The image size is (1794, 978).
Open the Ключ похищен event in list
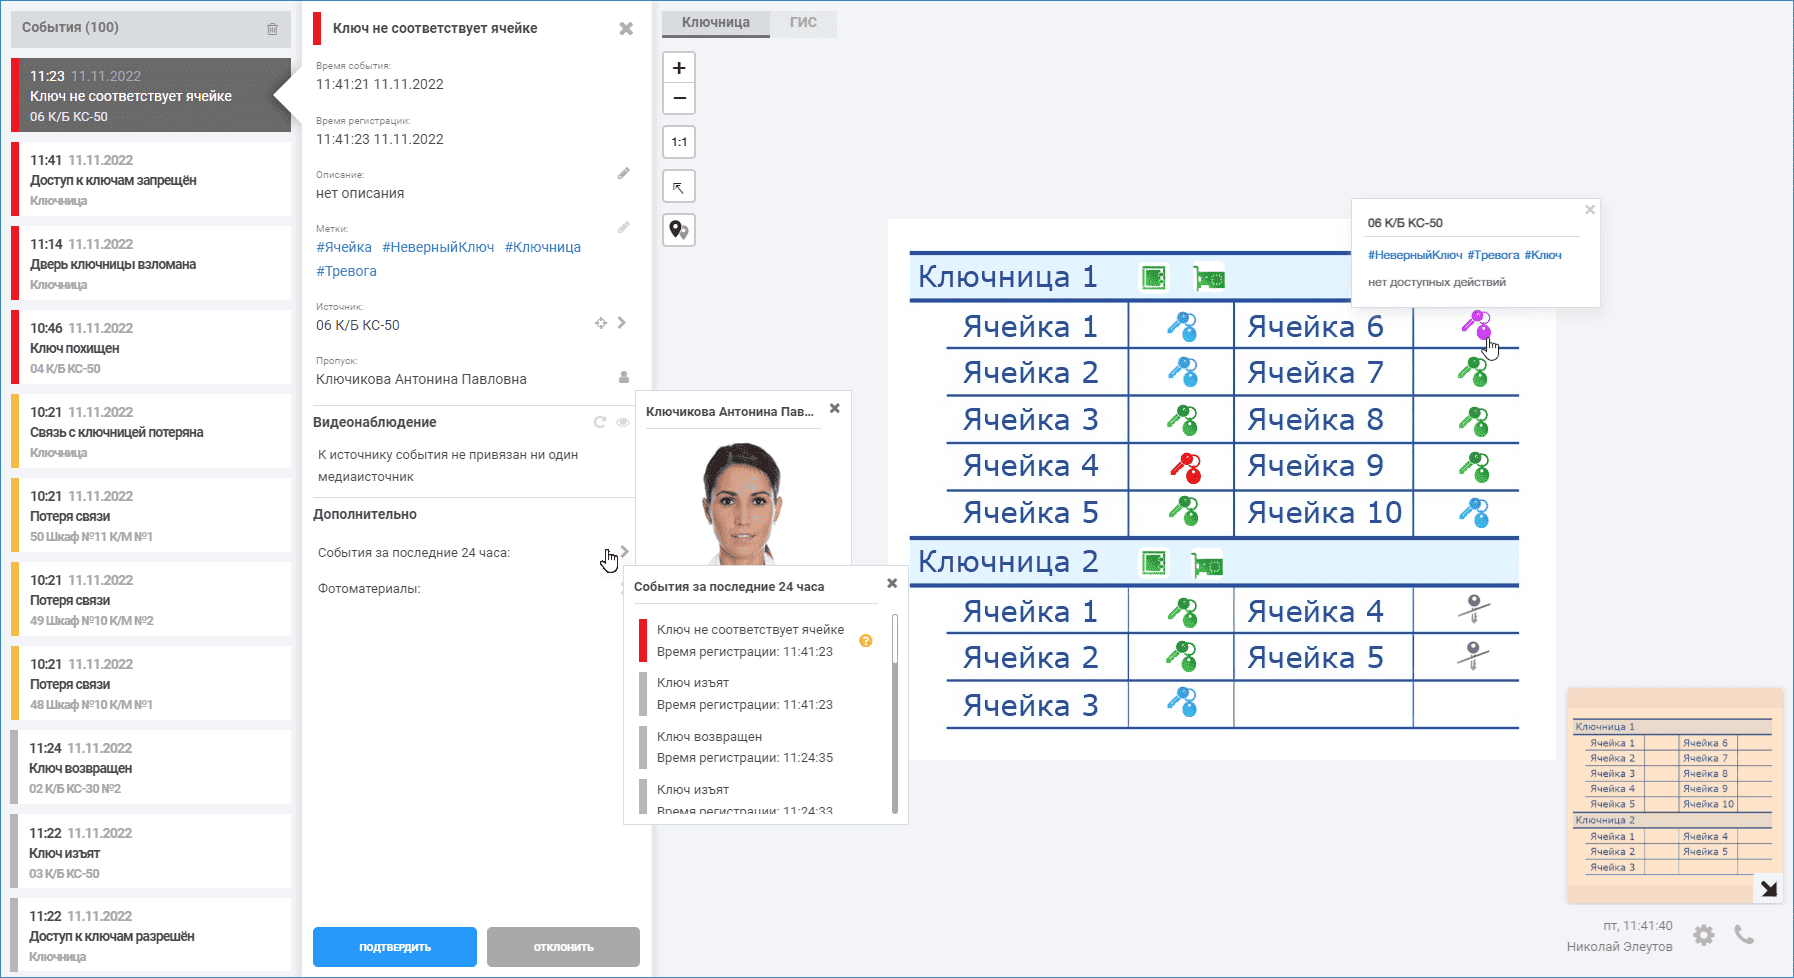pyautogui.click(x=150, y=348)
